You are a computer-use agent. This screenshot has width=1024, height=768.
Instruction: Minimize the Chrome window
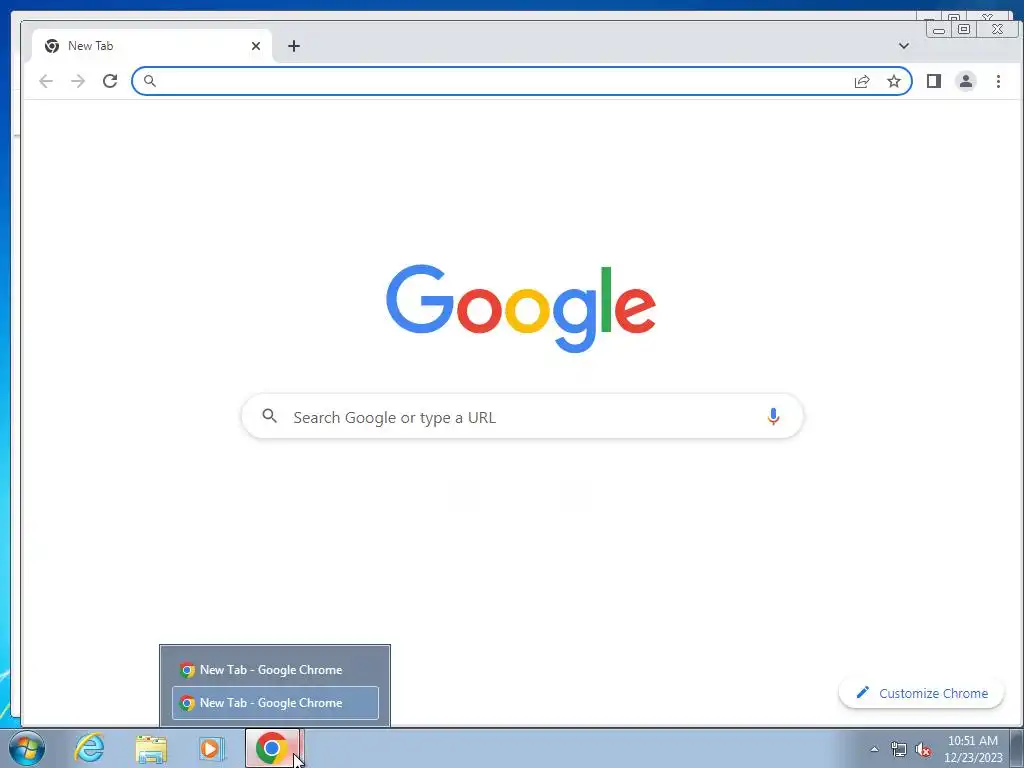(939, 29)
